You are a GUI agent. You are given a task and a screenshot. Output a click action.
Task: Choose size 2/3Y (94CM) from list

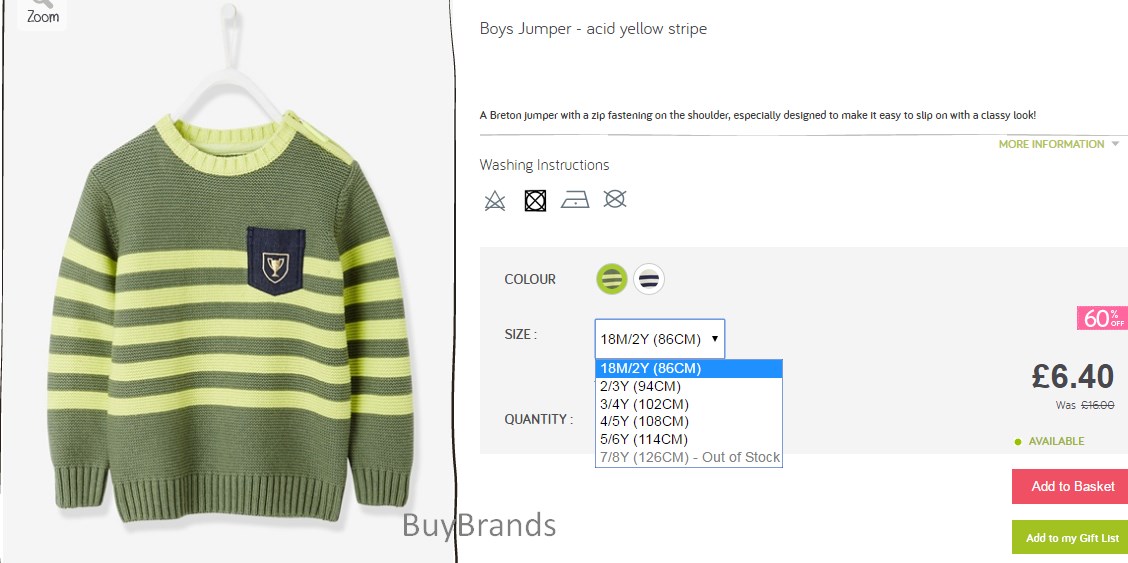click(x=688, y=386)
